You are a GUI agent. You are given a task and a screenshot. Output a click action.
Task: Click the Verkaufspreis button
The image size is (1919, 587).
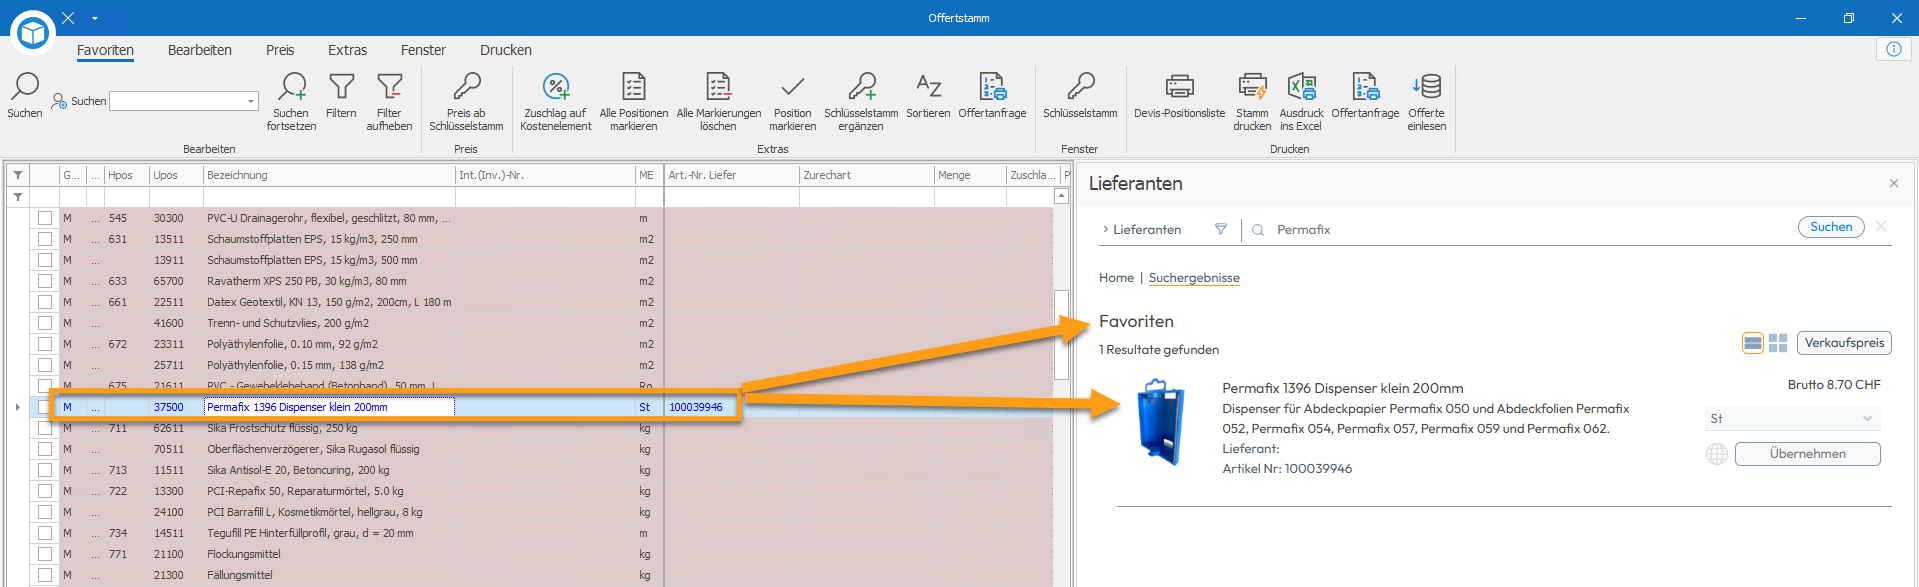tap(1844, 343)
